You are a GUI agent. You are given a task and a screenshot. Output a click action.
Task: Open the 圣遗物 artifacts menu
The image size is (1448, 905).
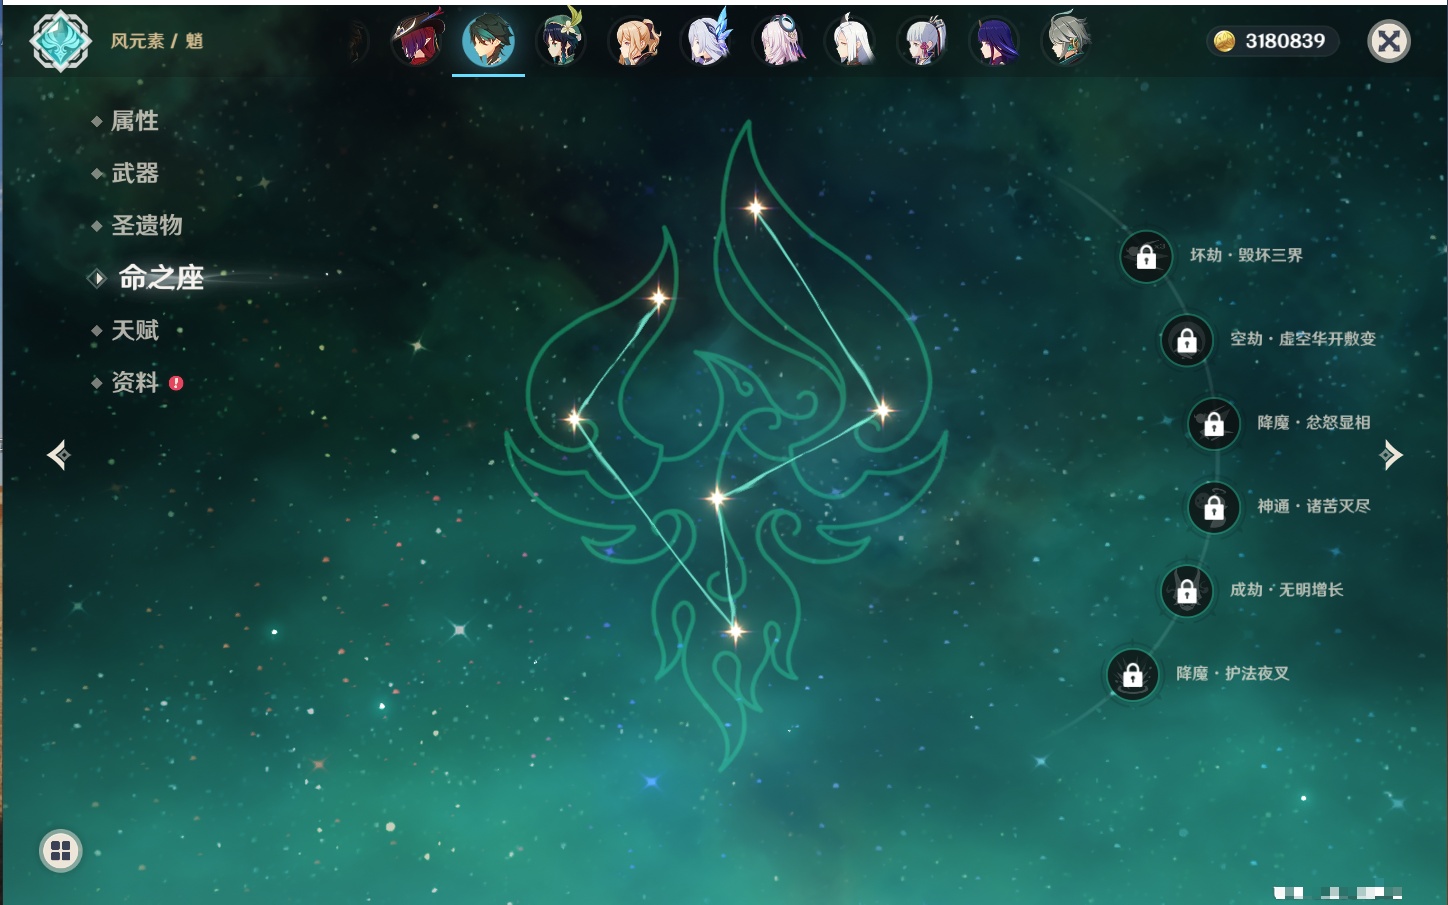[x=146, y=225]
